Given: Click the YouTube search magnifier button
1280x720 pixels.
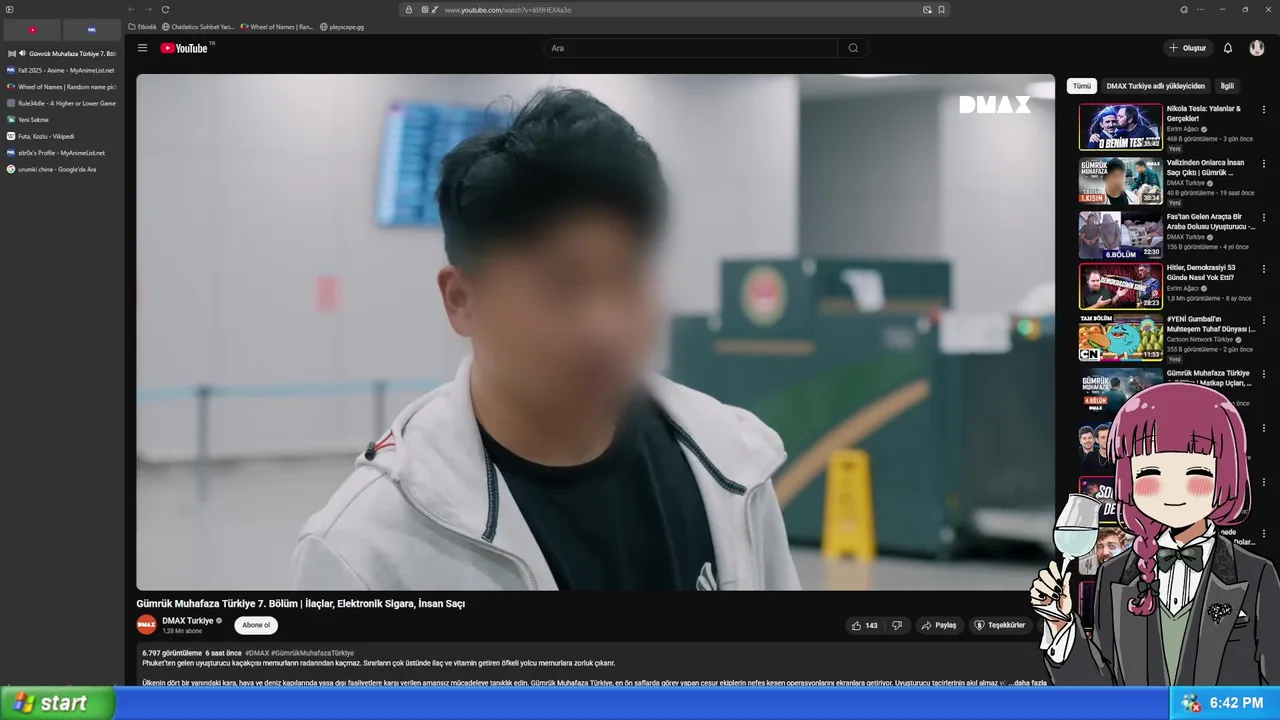Looking at the screenshot, I should (x=853, y=48).
